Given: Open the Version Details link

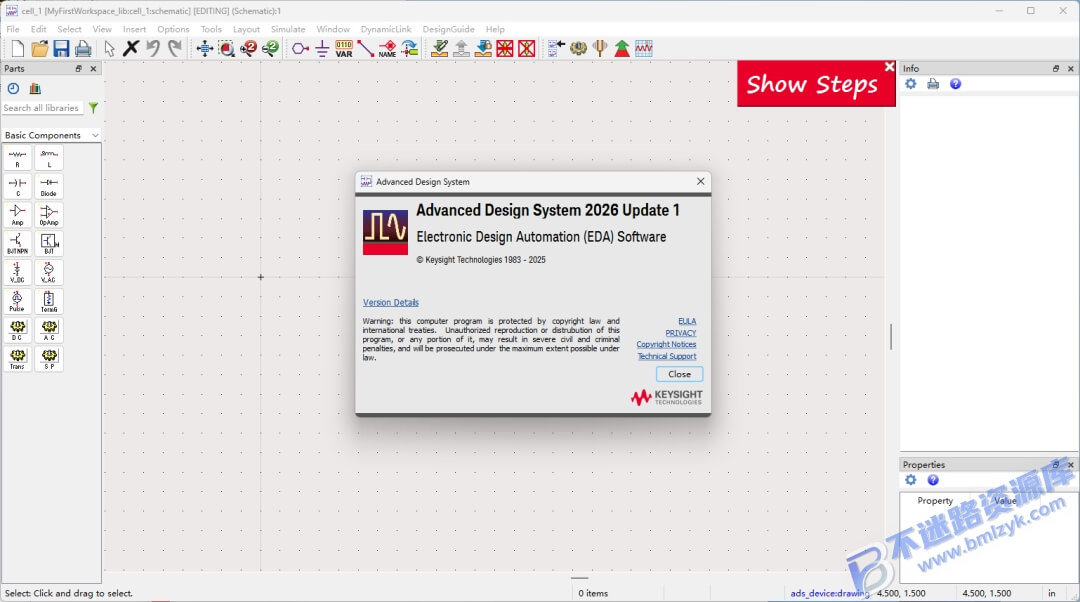Looking at the screenshot, I should 391,302.
